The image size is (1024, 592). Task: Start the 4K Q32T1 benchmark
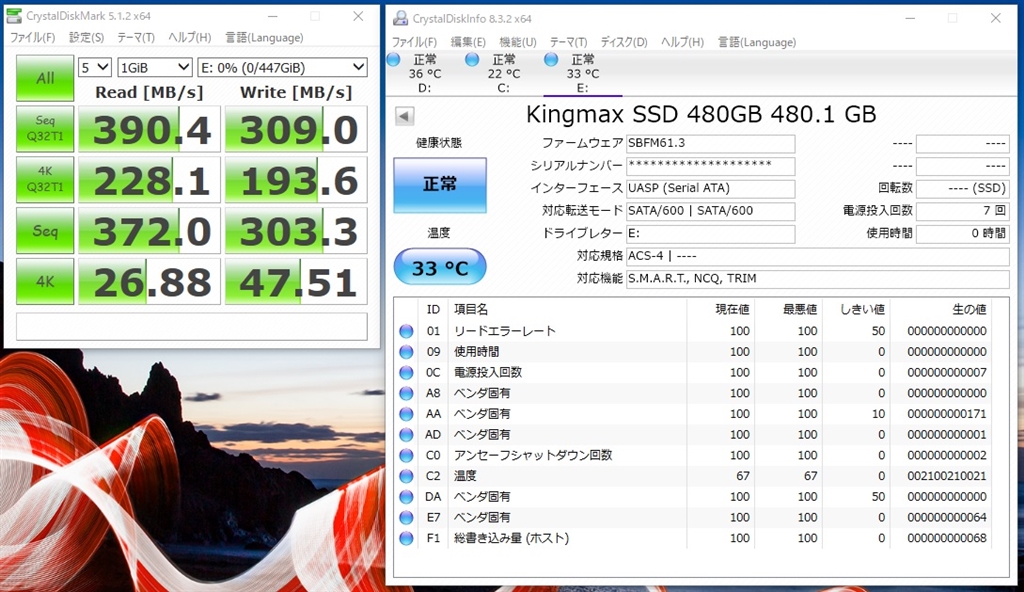tap(45, 180)
